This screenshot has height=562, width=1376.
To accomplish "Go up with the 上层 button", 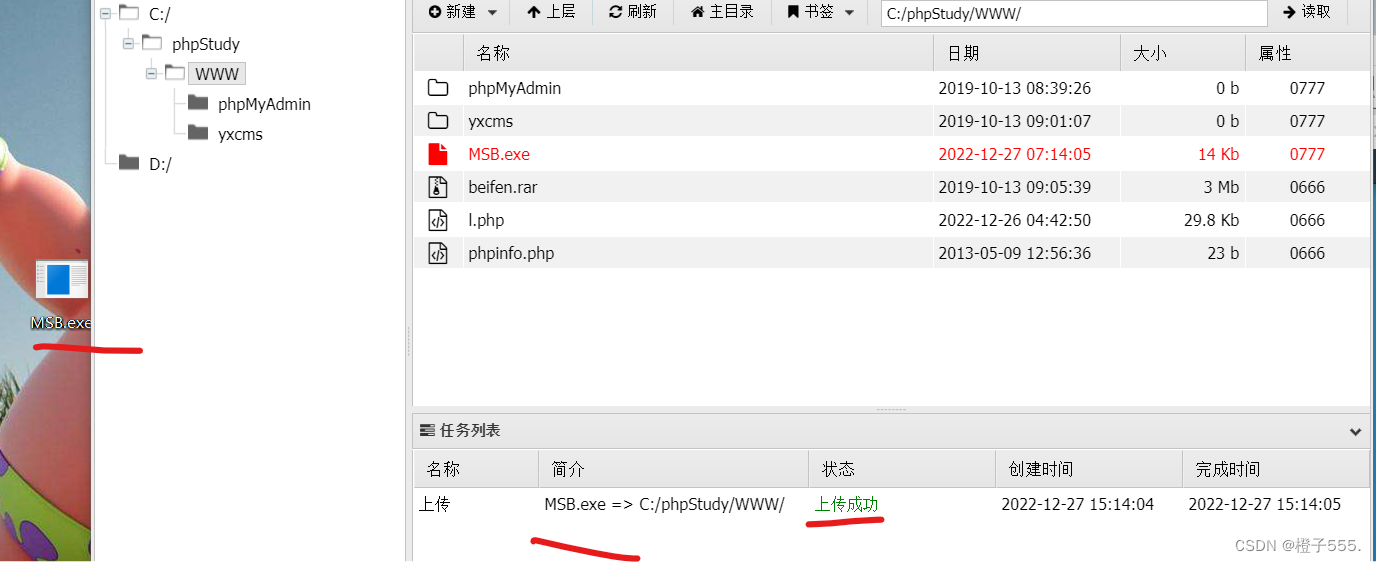I will [x=551, y=12].
